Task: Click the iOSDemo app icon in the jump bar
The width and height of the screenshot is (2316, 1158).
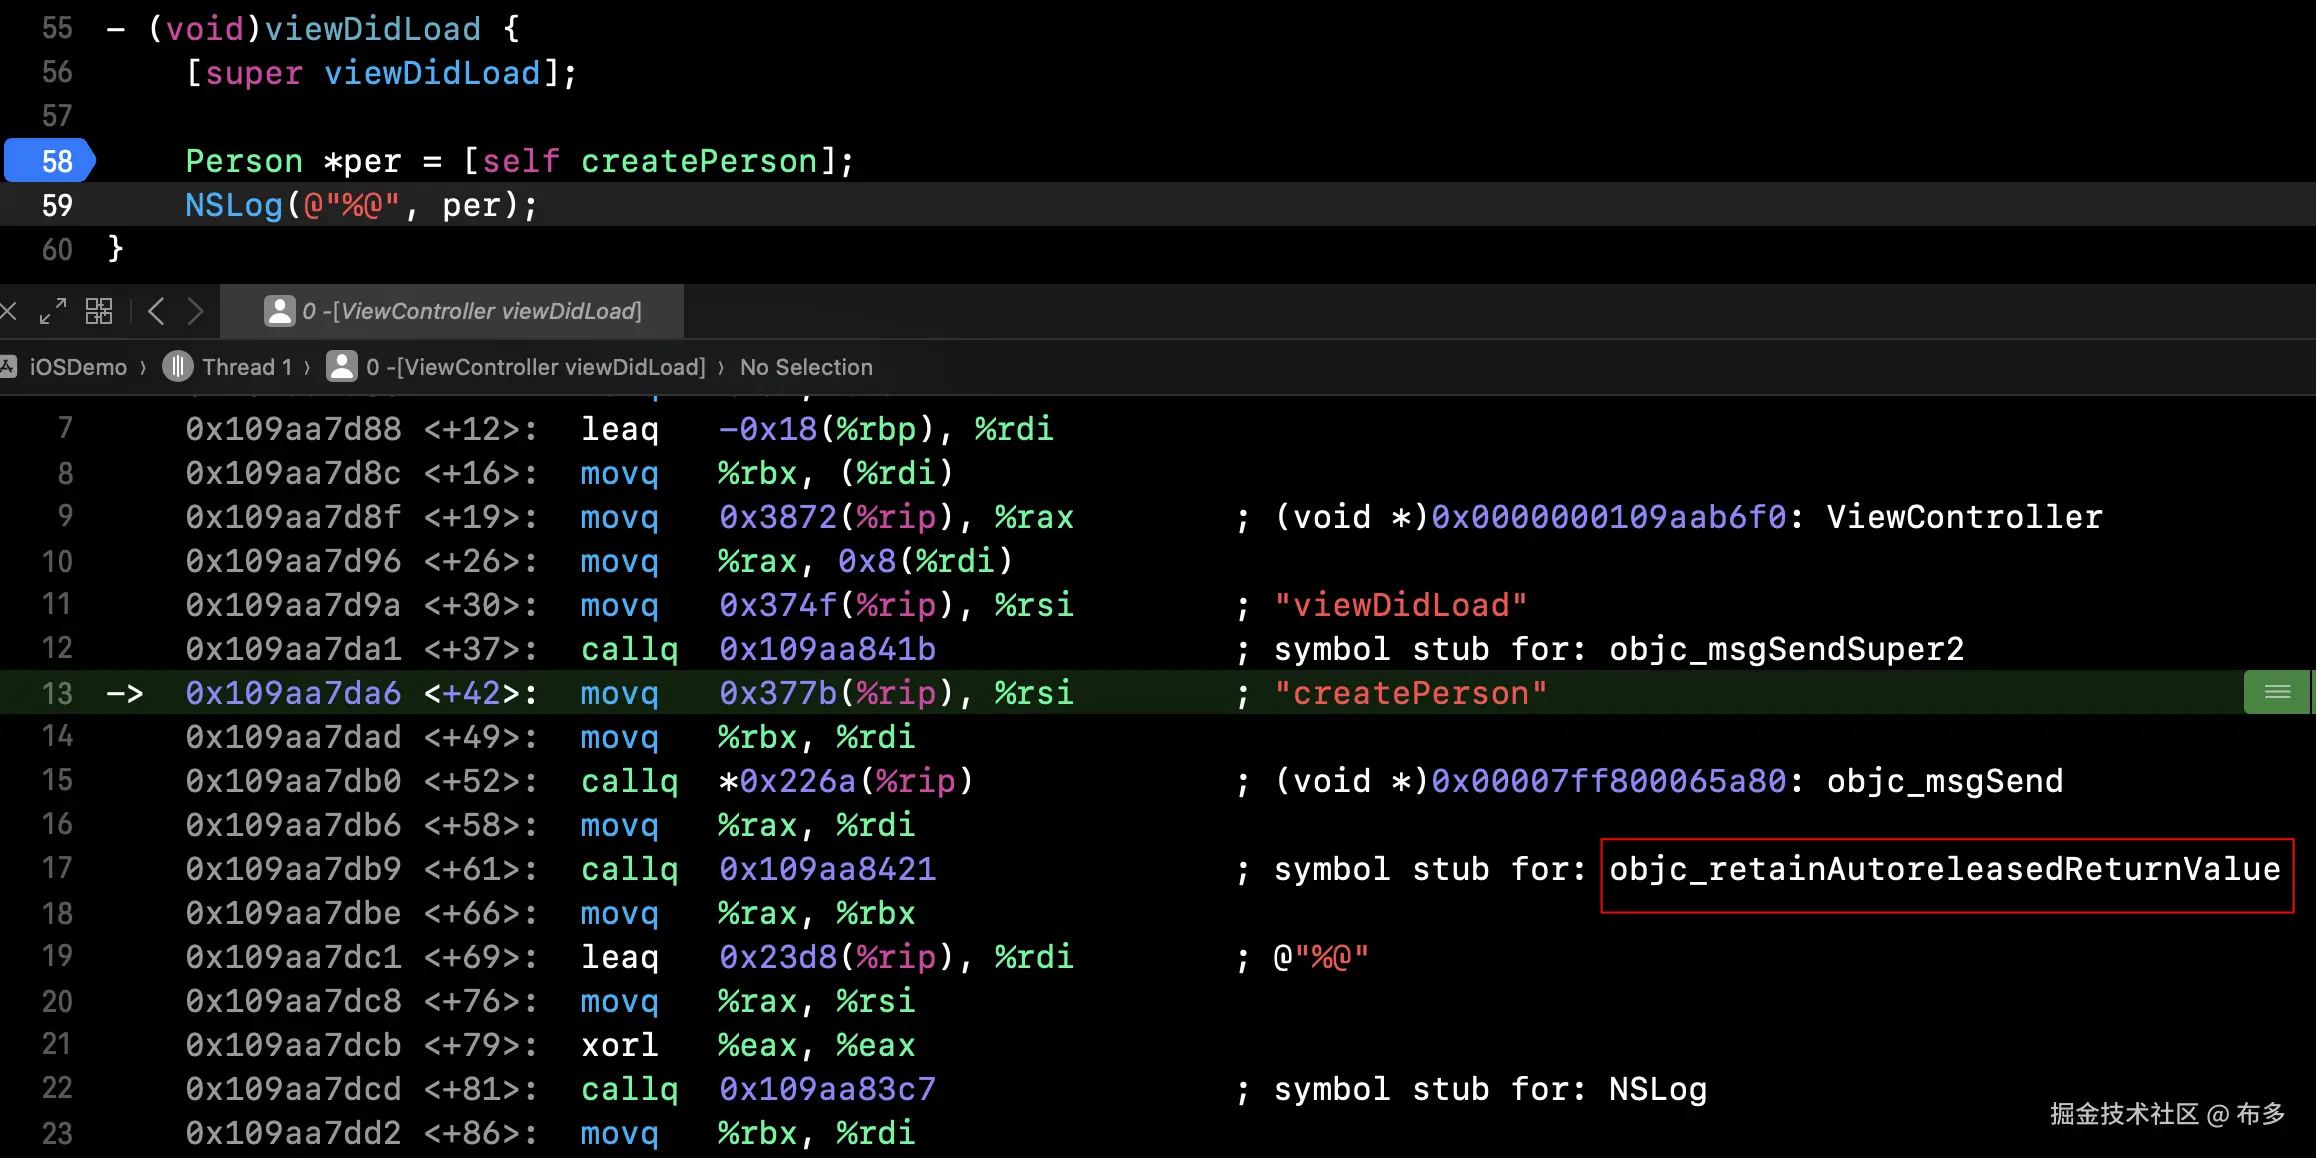Action: [x=8, y=367]
